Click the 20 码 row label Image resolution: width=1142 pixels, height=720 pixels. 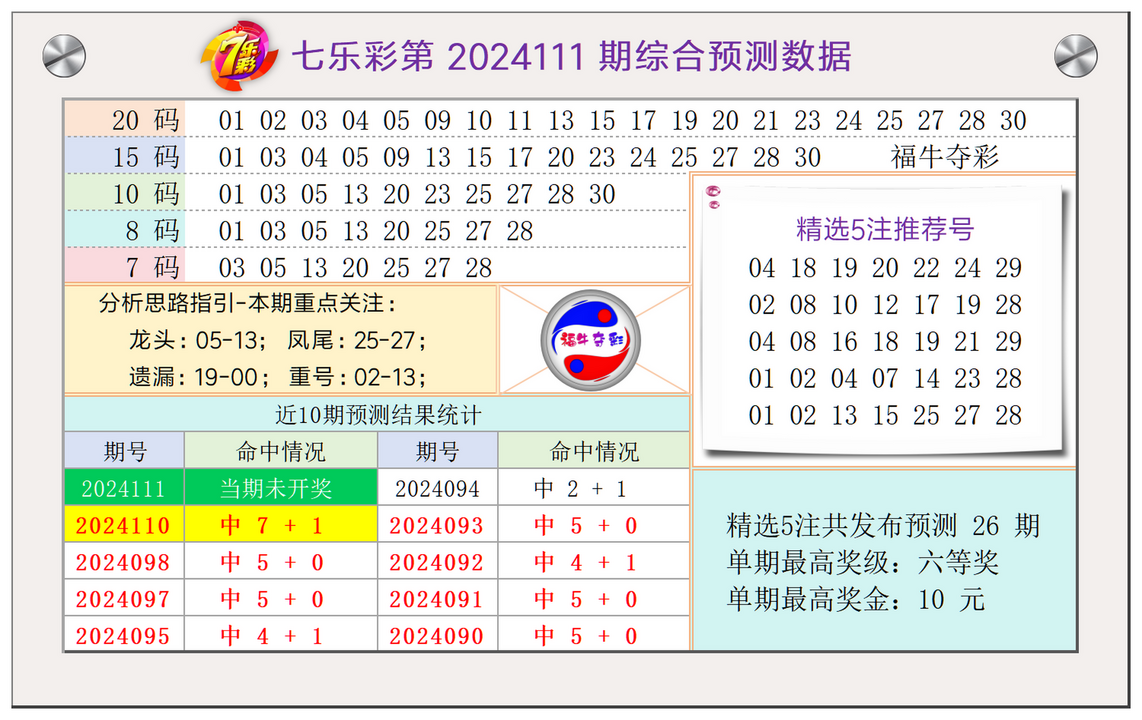(x=125, y=119)
